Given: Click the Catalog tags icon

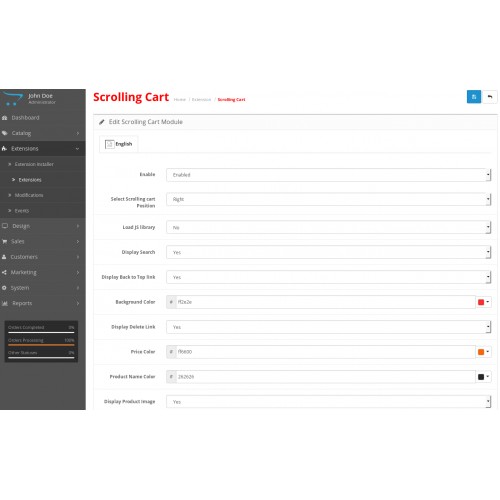Looking at the screenshot, I should 5,133.
